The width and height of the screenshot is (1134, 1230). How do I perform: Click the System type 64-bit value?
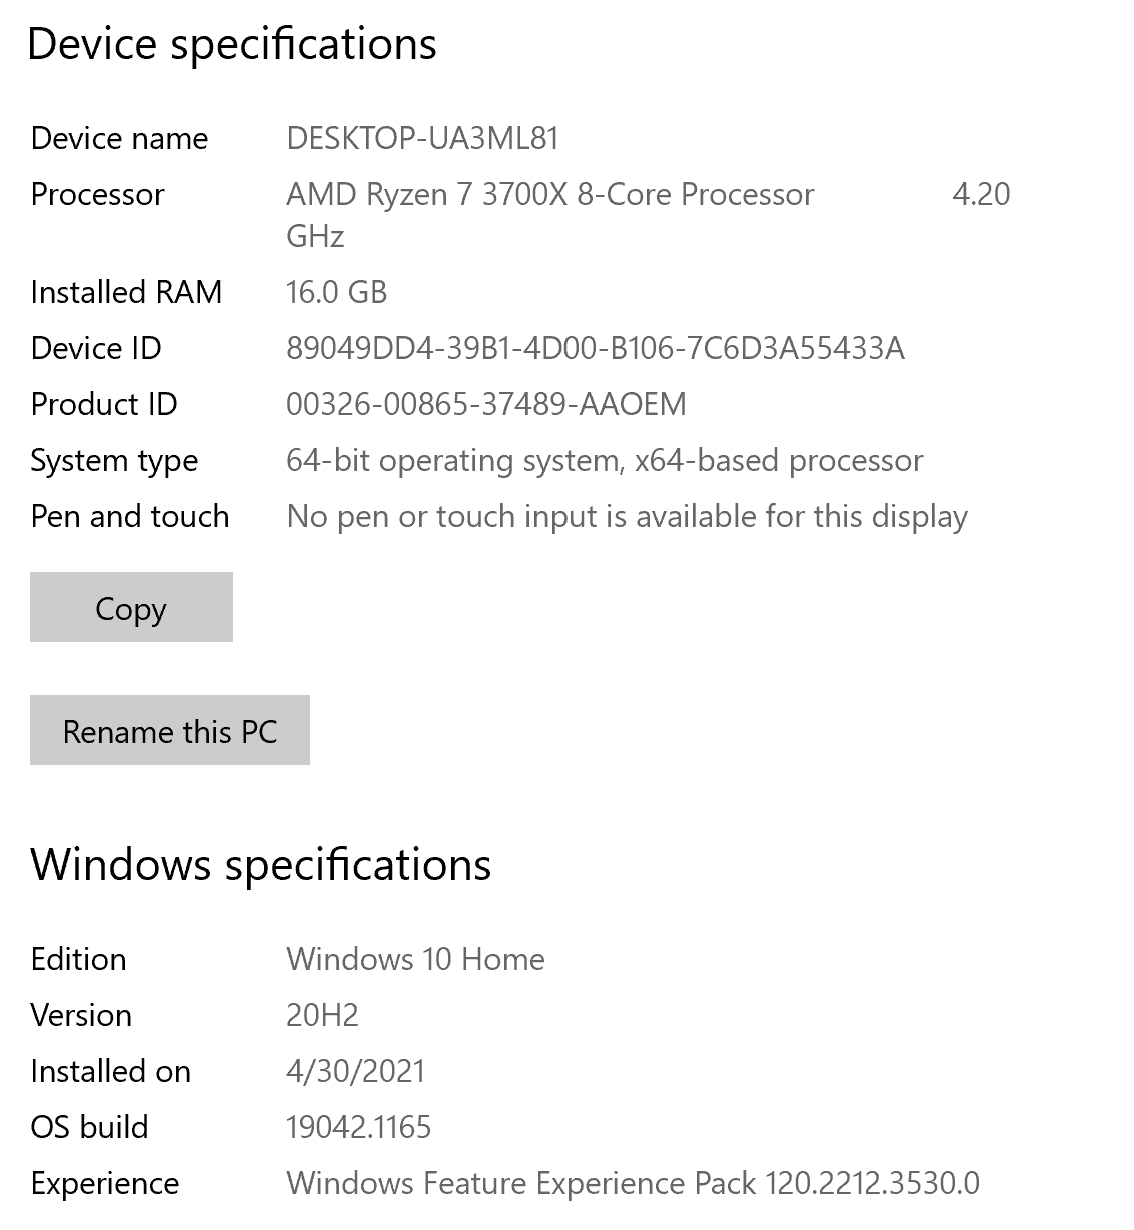(x=604, y=460)
